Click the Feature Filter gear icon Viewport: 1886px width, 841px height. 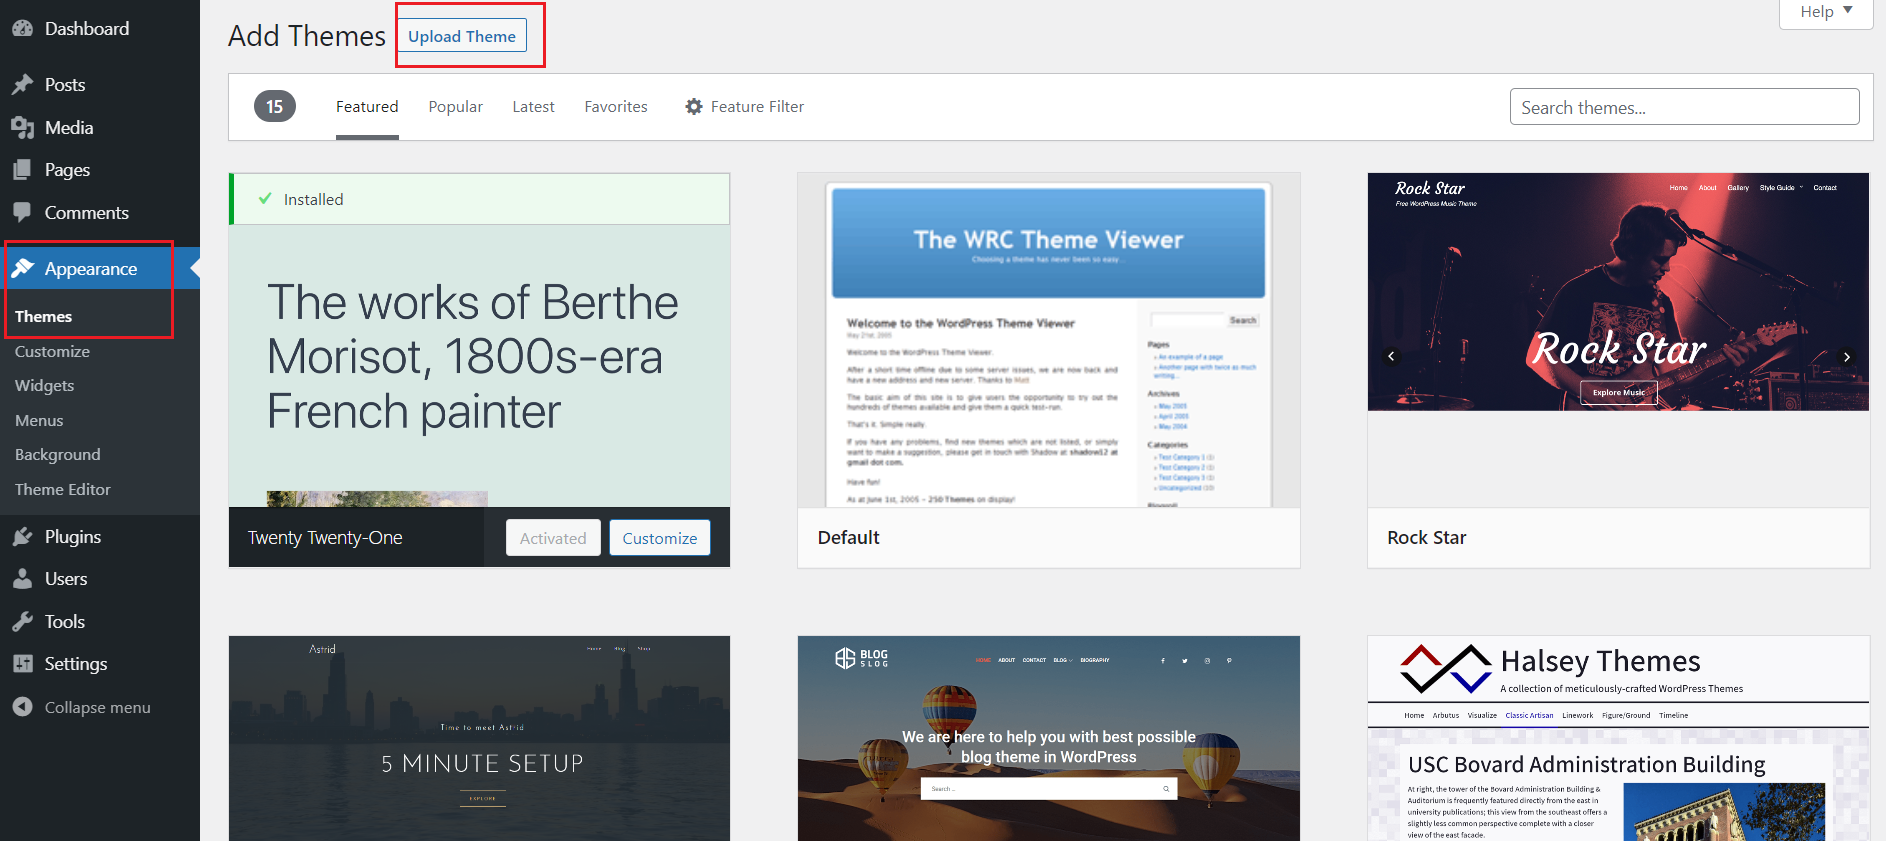[x=694, y=106]
